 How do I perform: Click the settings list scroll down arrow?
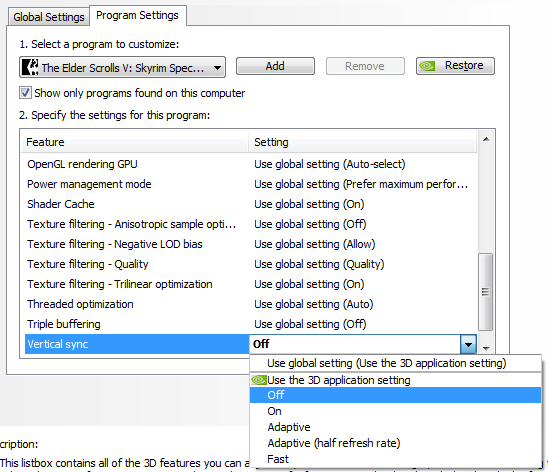point(486,348)
